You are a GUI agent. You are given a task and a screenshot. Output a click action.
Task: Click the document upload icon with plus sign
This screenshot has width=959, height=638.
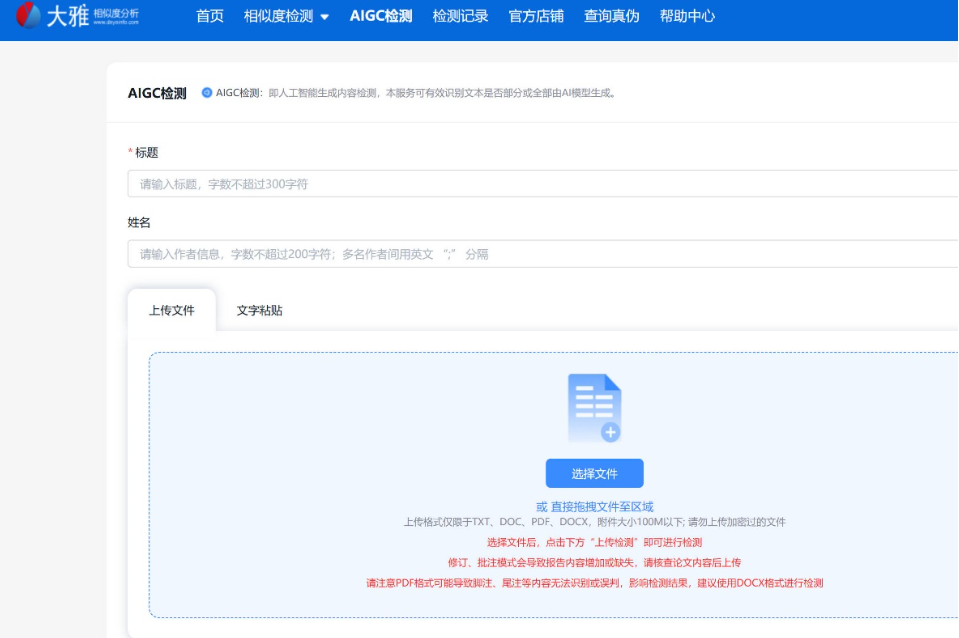click(594, 408)
